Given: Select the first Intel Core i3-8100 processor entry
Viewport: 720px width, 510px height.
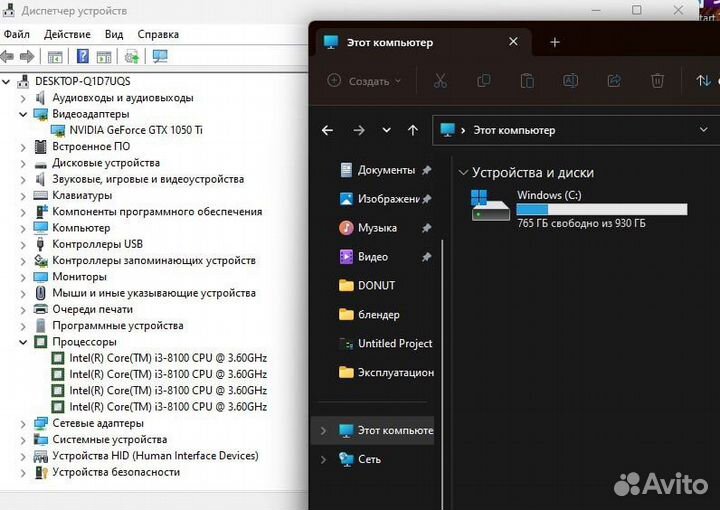Looking at the screenshot, I should coord(168,358).
